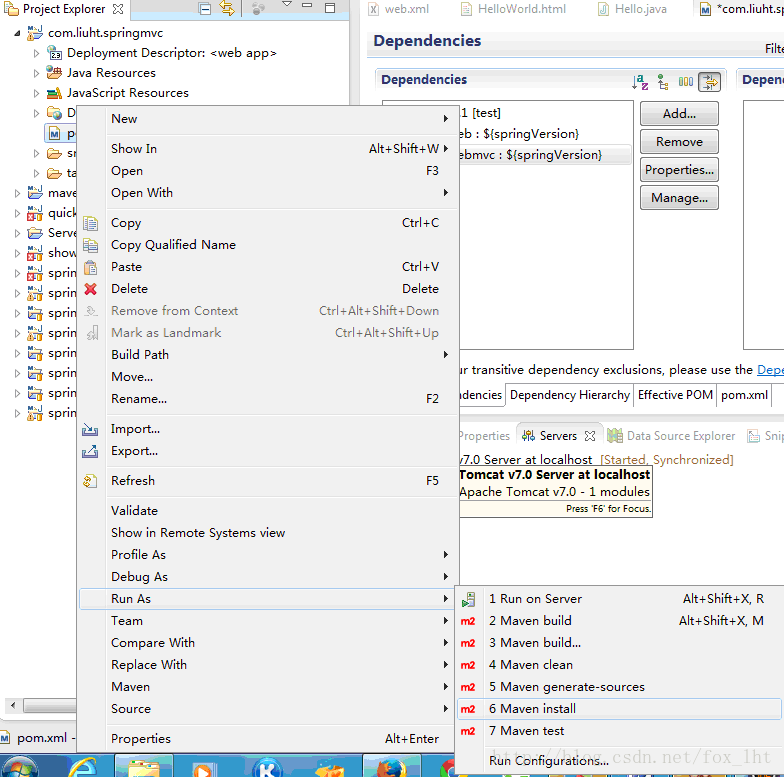
Task: Click the Refresh icon in menu
Action: tap(90, 481)
